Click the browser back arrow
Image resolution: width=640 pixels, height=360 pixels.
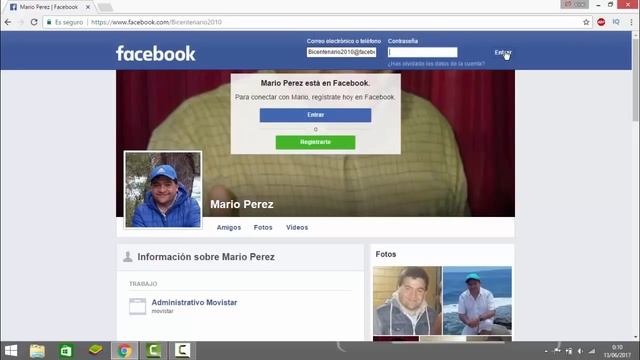tap(8, 22)
